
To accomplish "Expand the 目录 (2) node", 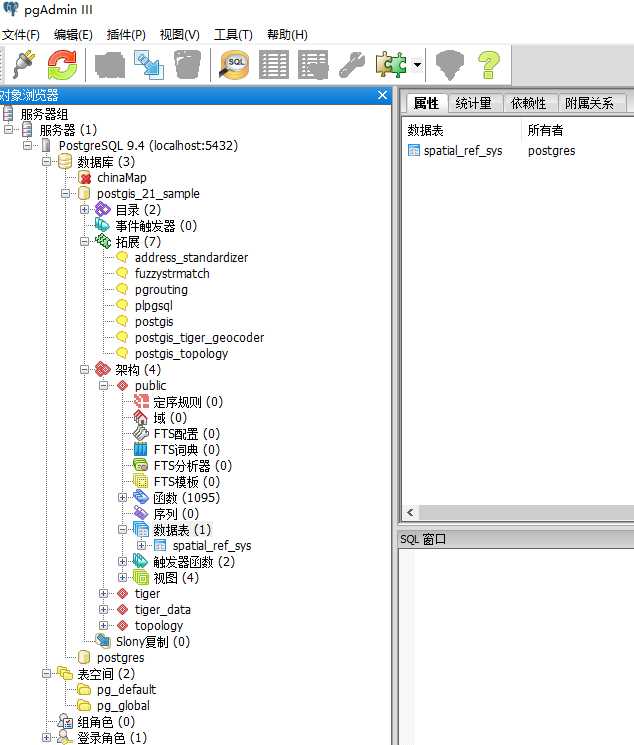I will click(x=85, y=210).
